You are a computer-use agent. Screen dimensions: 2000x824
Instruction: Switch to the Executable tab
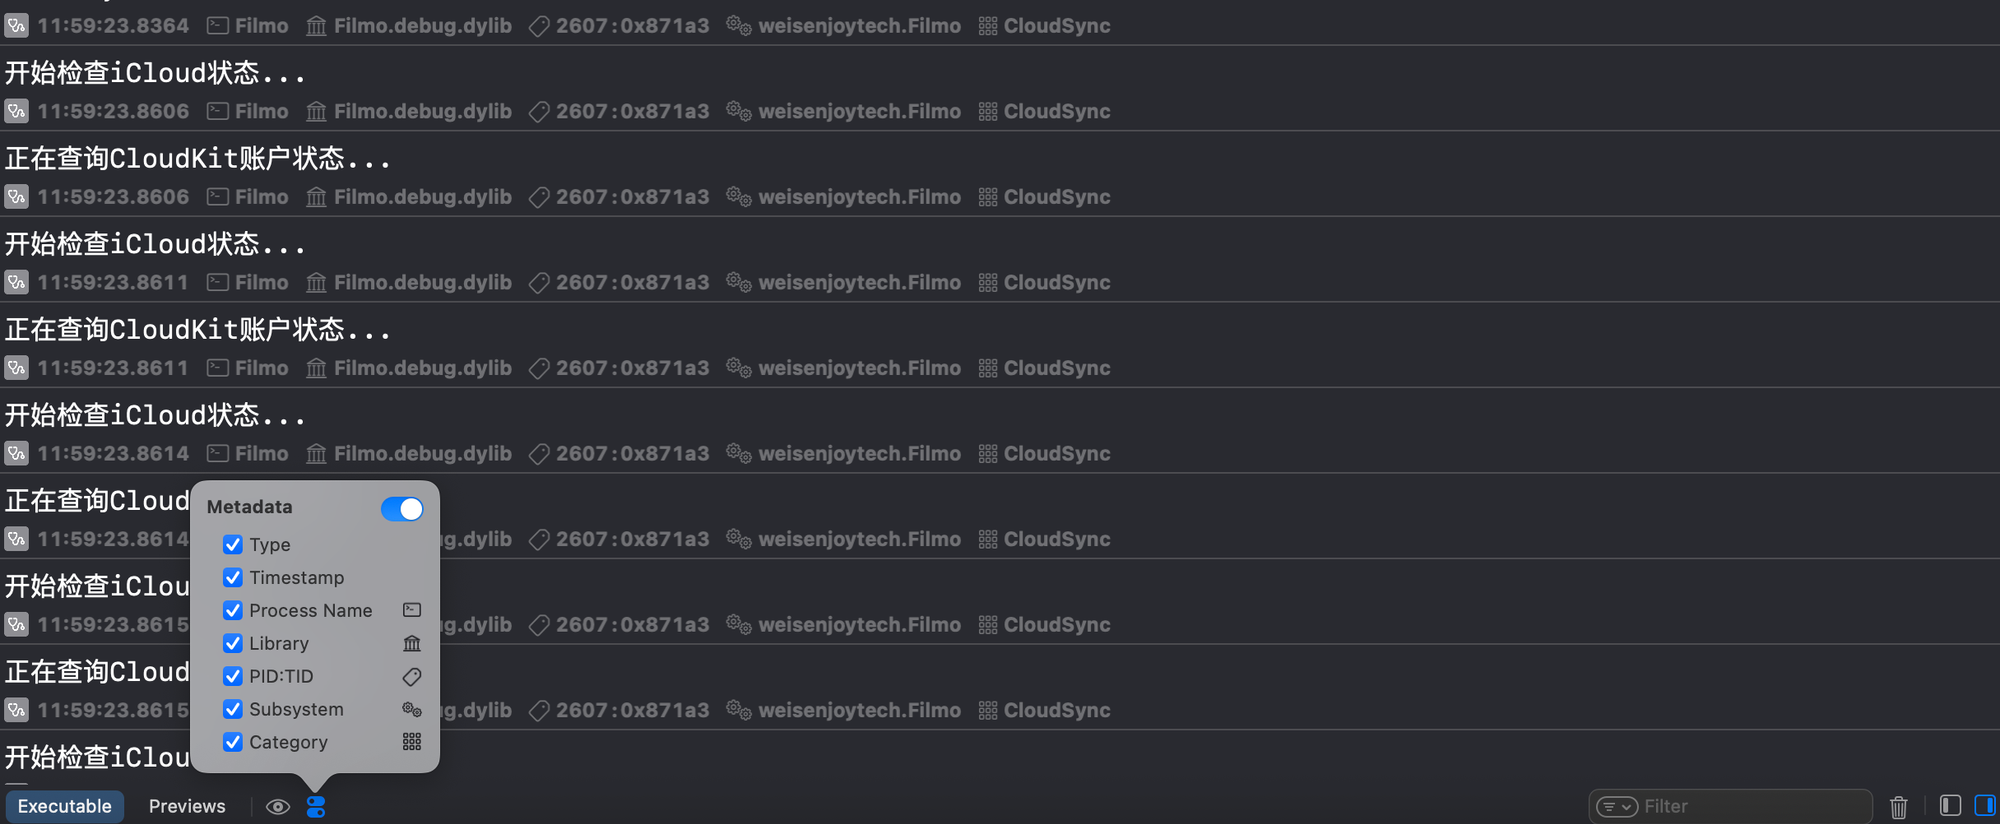(65, 806)
